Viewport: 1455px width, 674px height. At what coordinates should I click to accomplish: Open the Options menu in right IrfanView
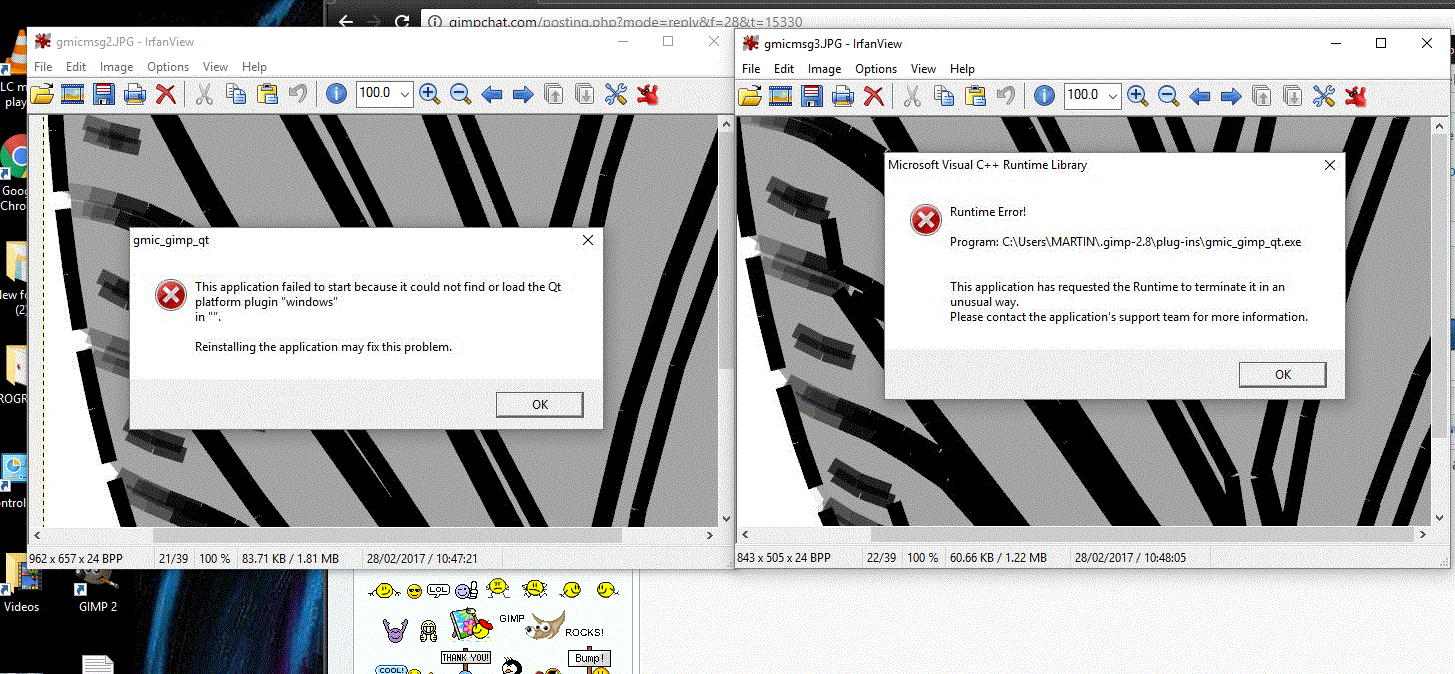tap(876, 69)
